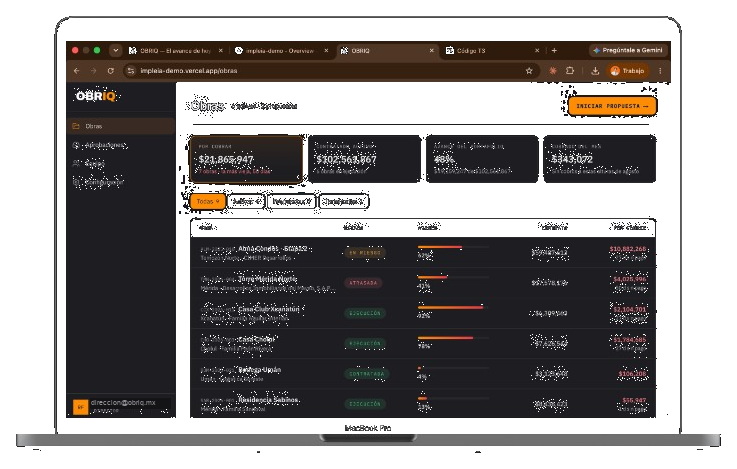Screen dimensions: 737x469
Task: Open a new tab with the plus icon
Action: (554, 50)
